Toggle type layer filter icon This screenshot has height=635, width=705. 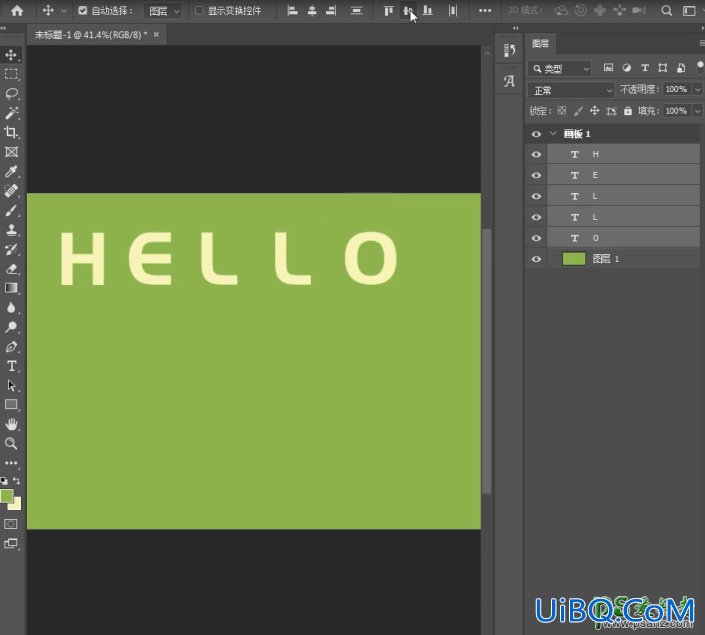[645, 67]
